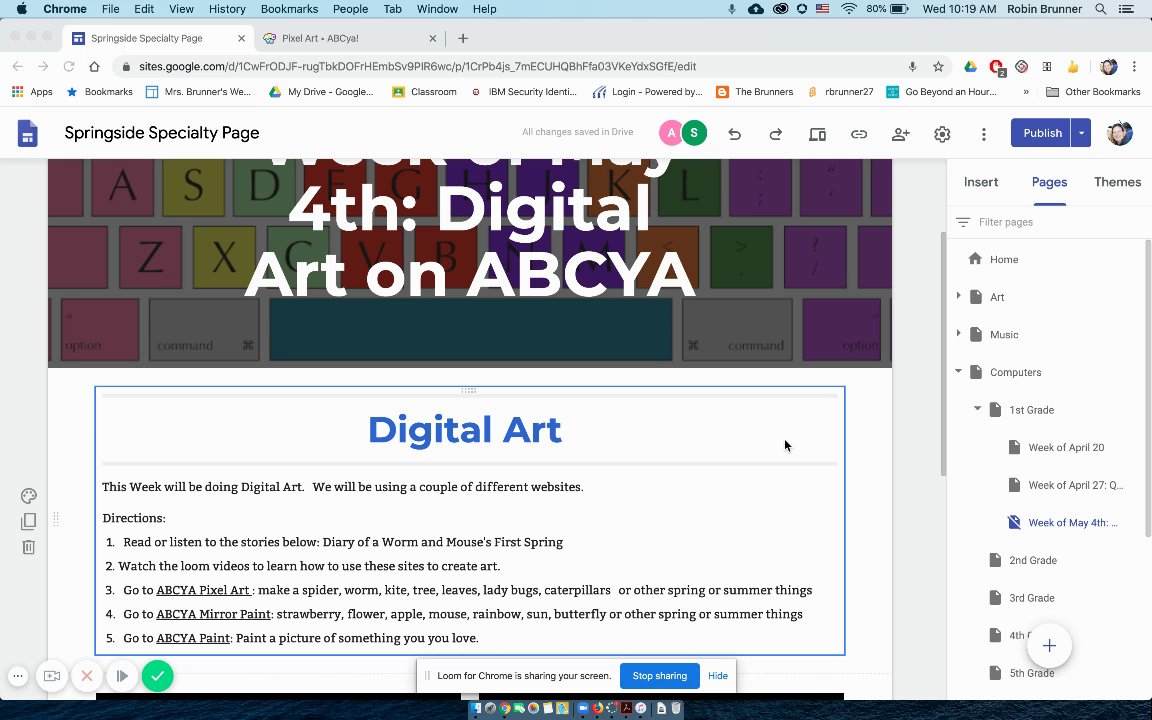Screen dimensions: 1152x720
Task: Reload the page
Action: click(68, 66)
